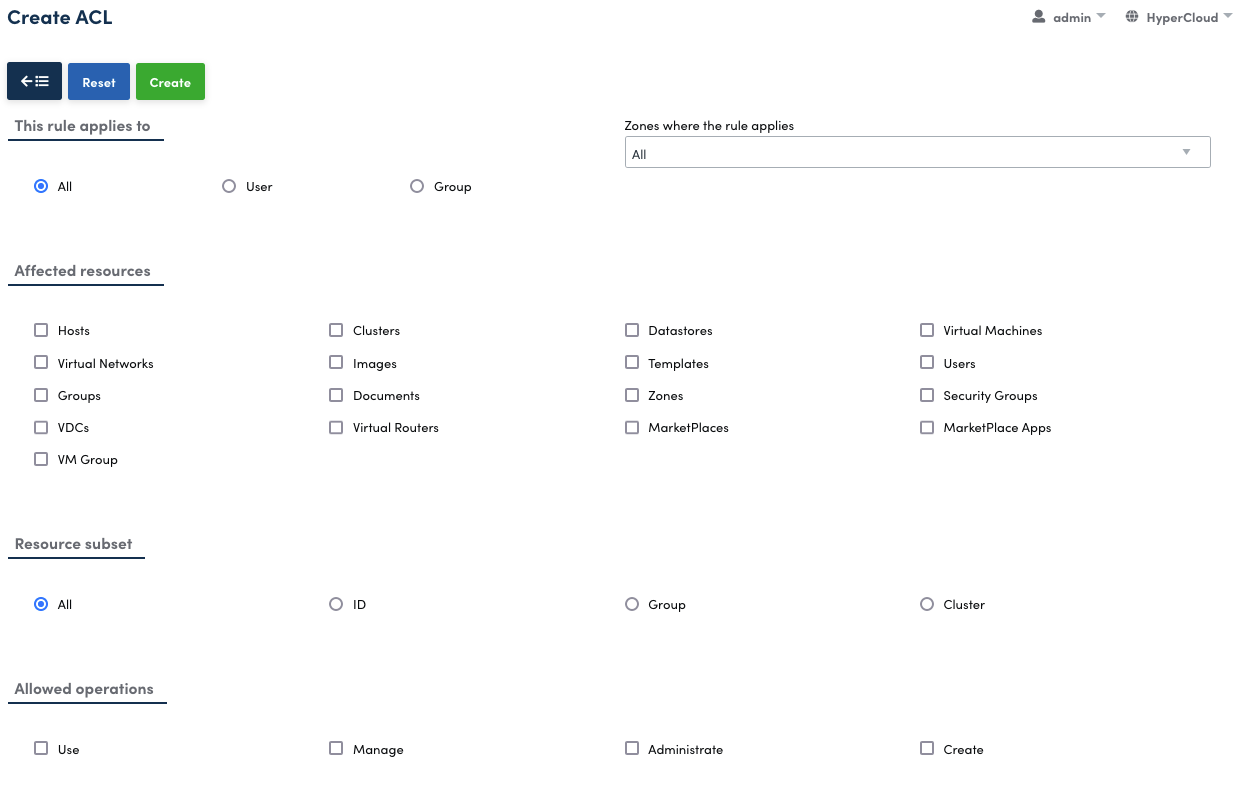Click the admin user profile icon

[1039, 17]
